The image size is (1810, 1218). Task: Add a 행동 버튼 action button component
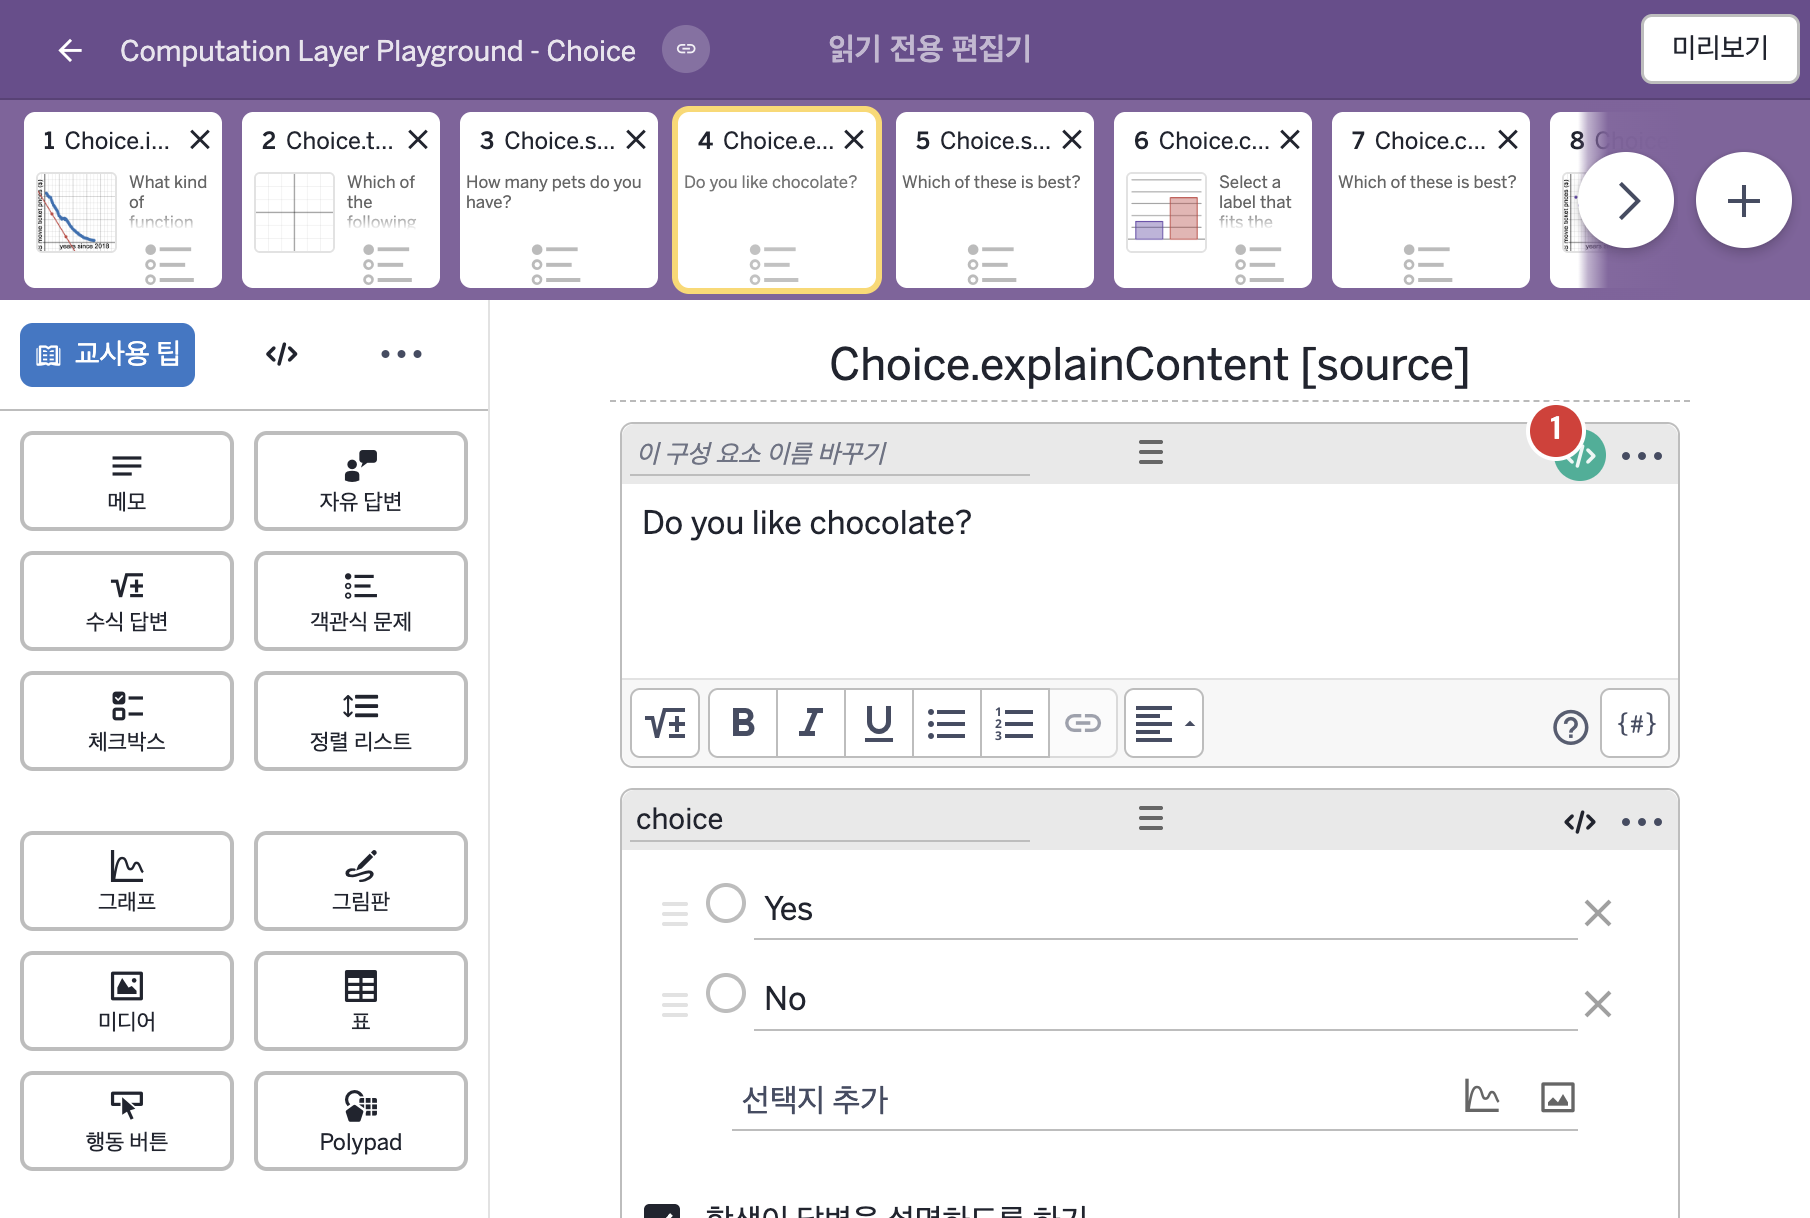(127, 1121)
